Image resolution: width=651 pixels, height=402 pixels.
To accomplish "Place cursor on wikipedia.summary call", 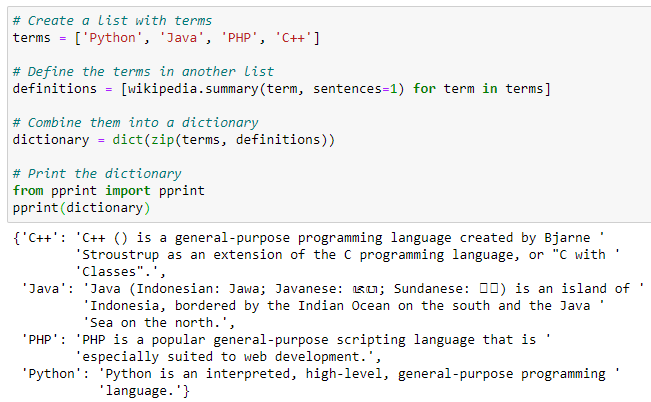I will tap(193, 89).
